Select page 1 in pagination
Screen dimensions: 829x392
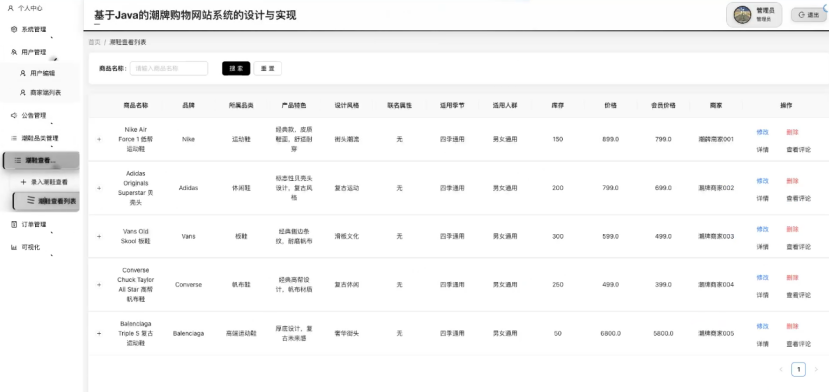(x=798, y=369)
